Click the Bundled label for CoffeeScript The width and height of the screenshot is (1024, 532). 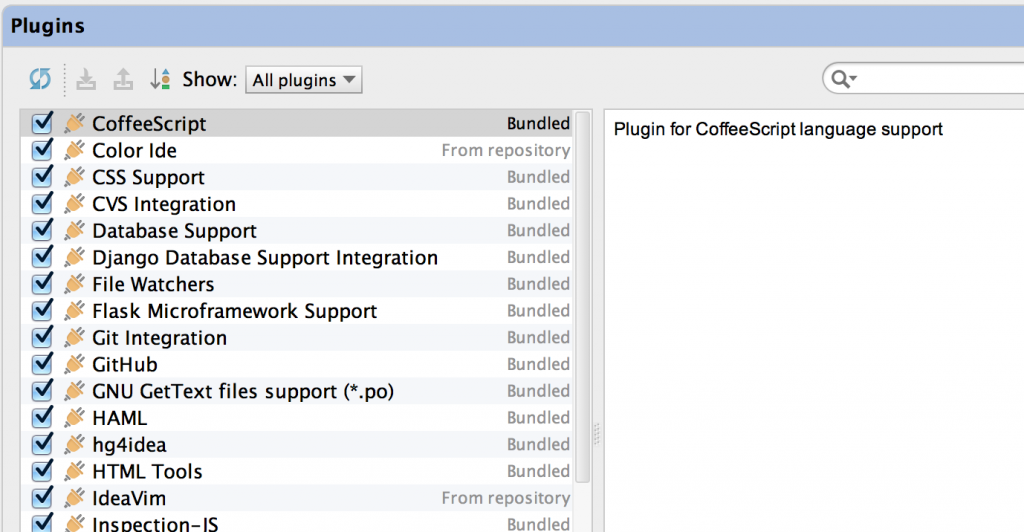538,123
